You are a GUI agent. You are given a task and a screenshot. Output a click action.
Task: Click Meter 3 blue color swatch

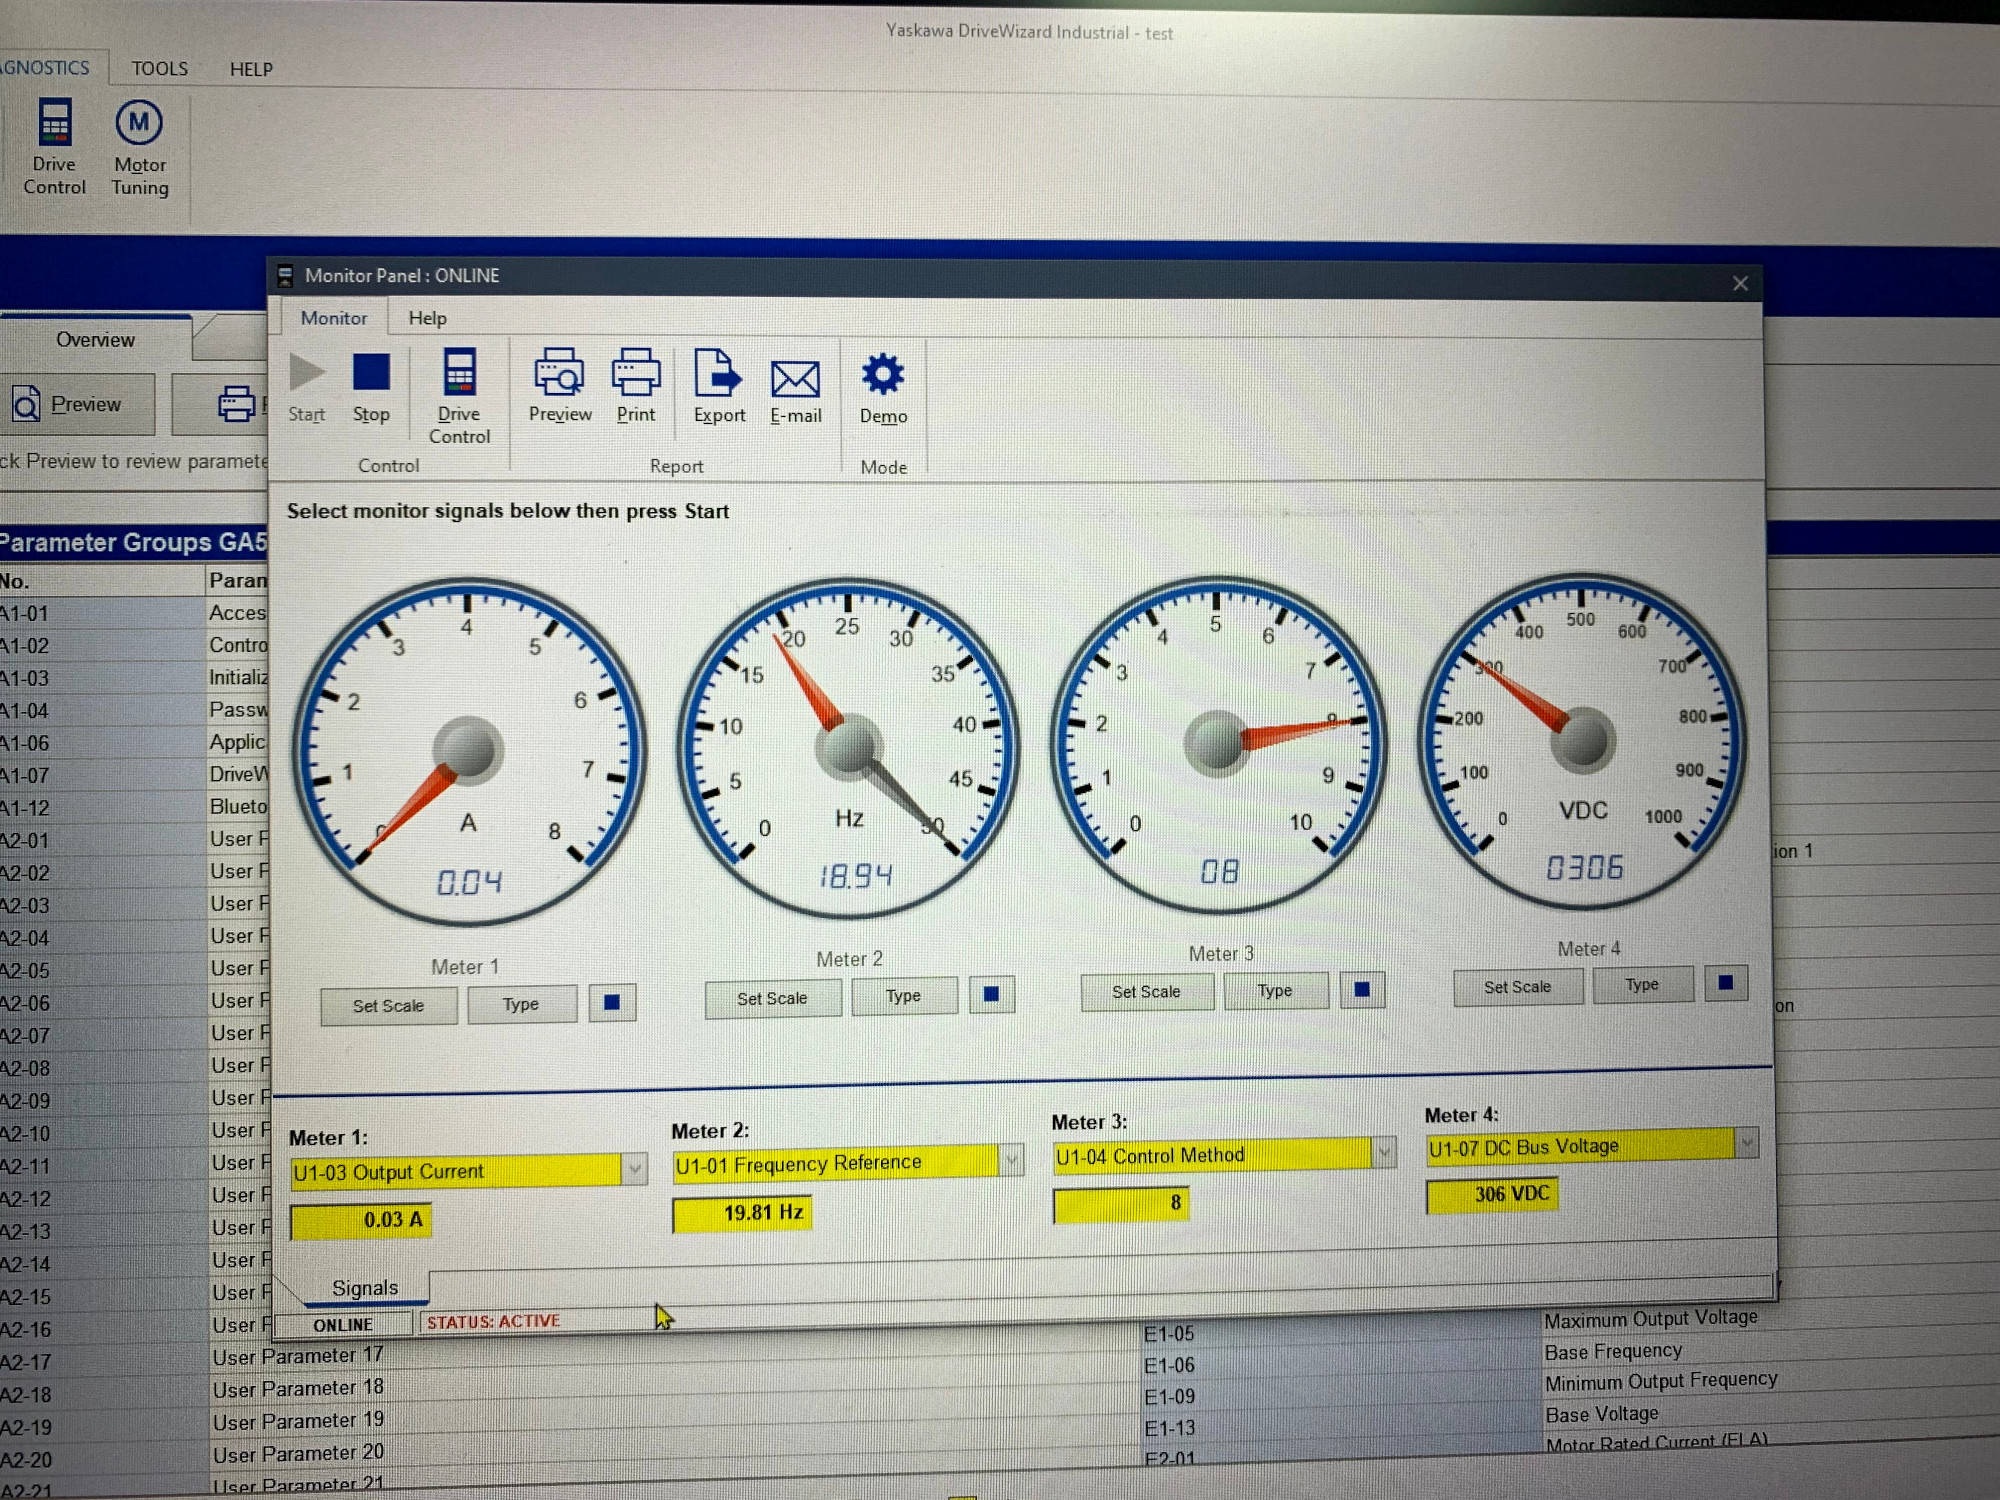tap(1362, 989)
